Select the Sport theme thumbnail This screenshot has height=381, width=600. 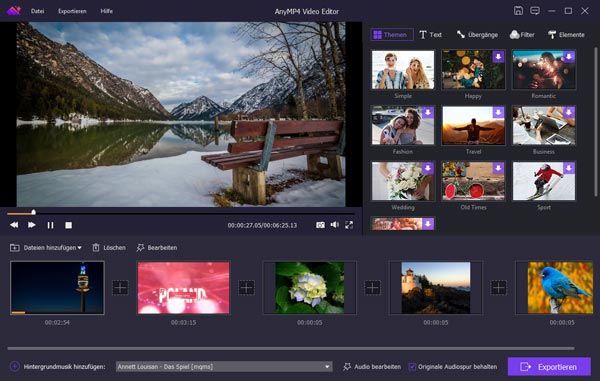click(x=544, y=181)
